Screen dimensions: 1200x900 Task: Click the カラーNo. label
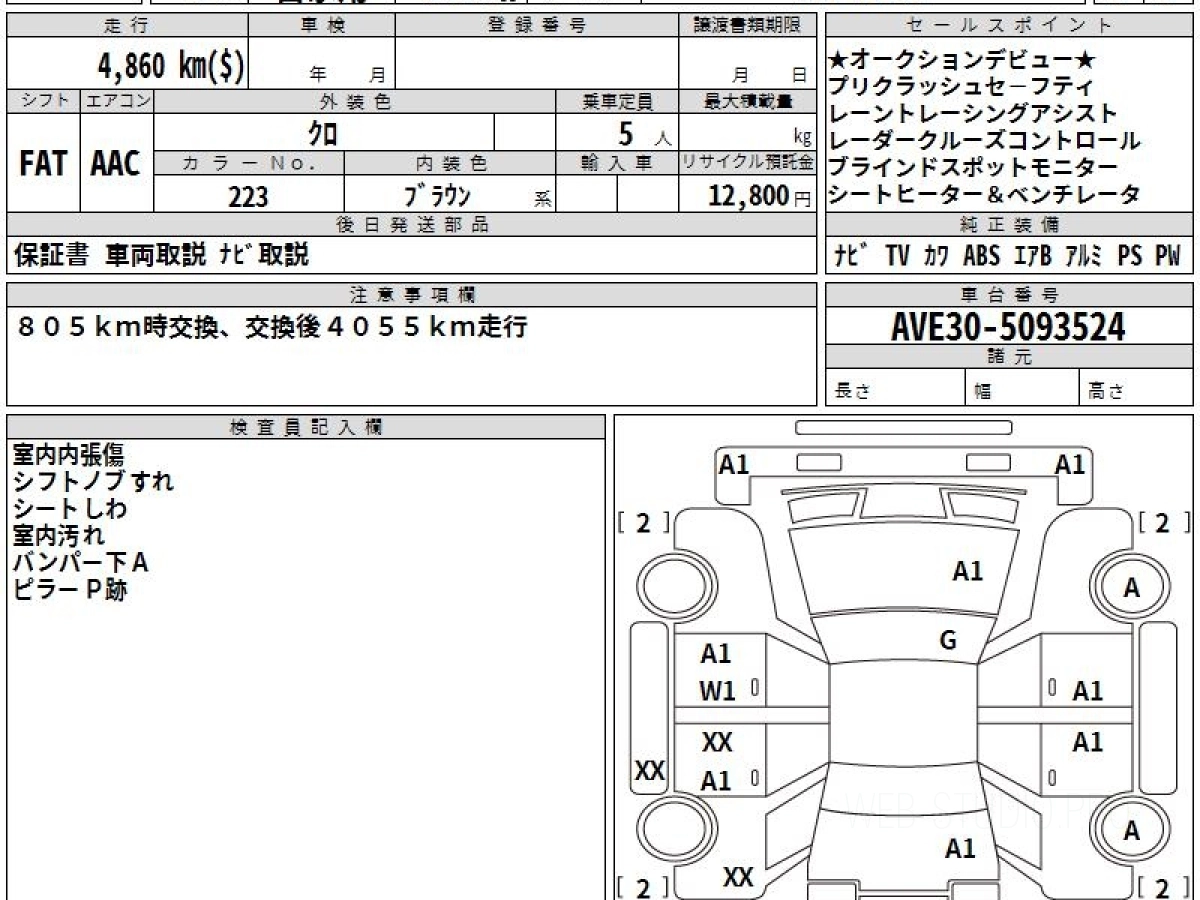tap(249, 163)
